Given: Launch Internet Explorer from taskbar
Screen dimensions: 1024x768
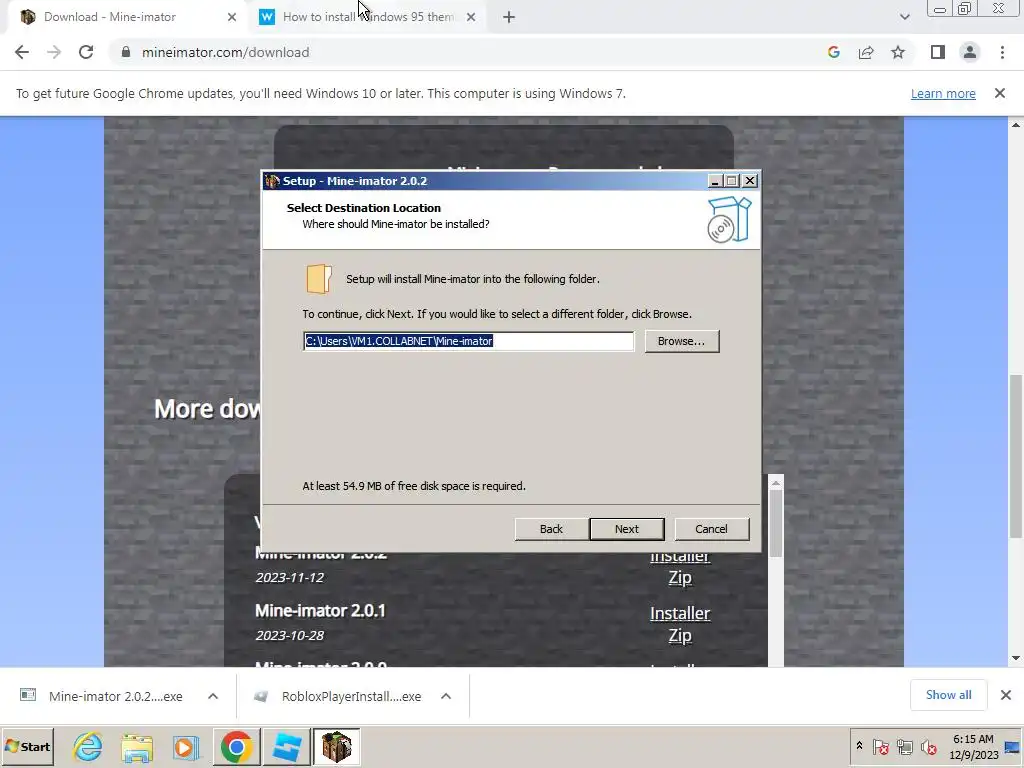Looking at the screenshot, I should point(88,746).
